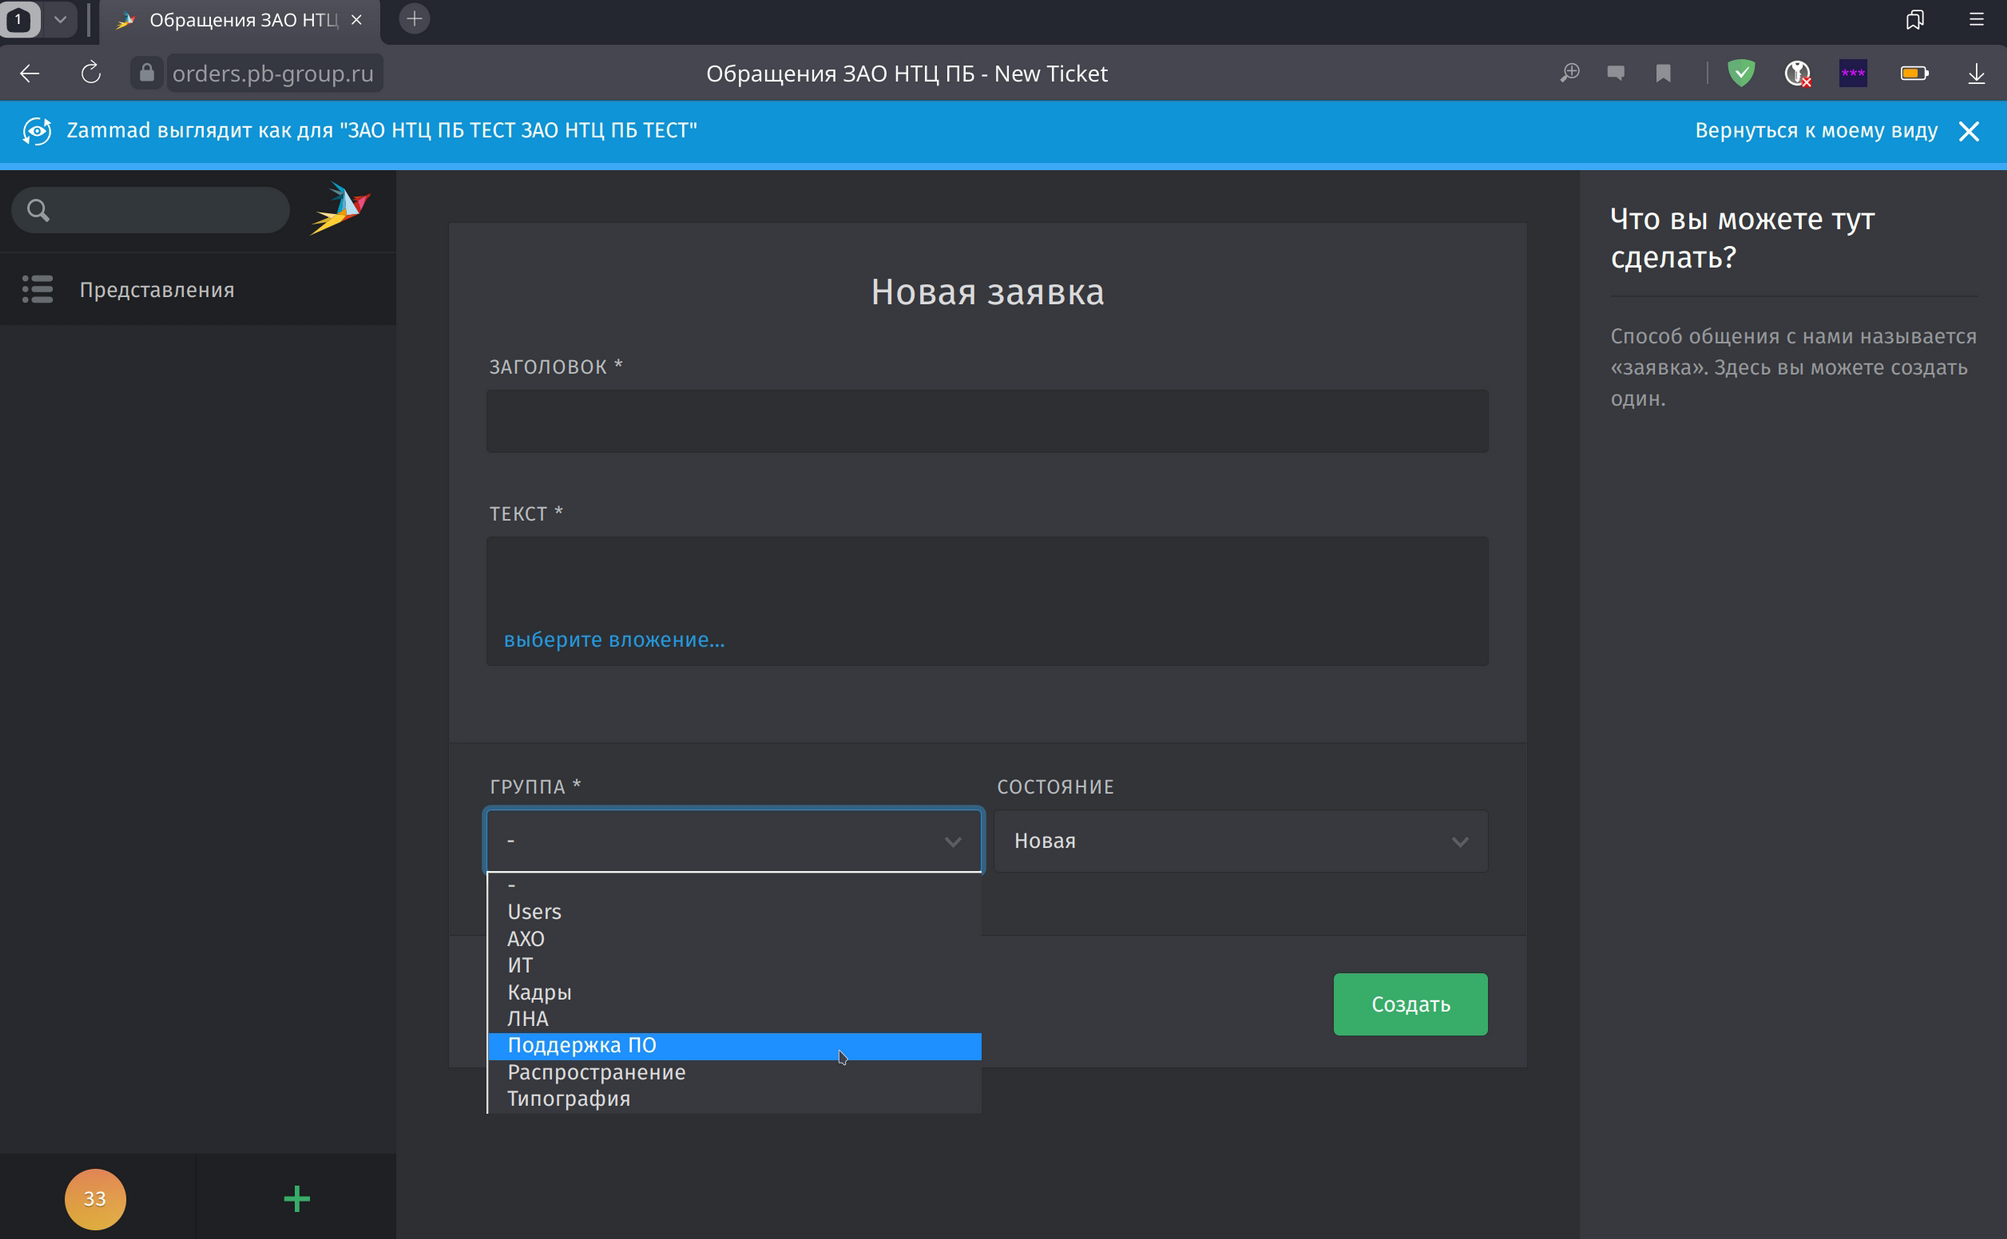Screen dimensions: 2007x1239
Task: Select ЛНА group option
Action: (x=734, y=1019)
